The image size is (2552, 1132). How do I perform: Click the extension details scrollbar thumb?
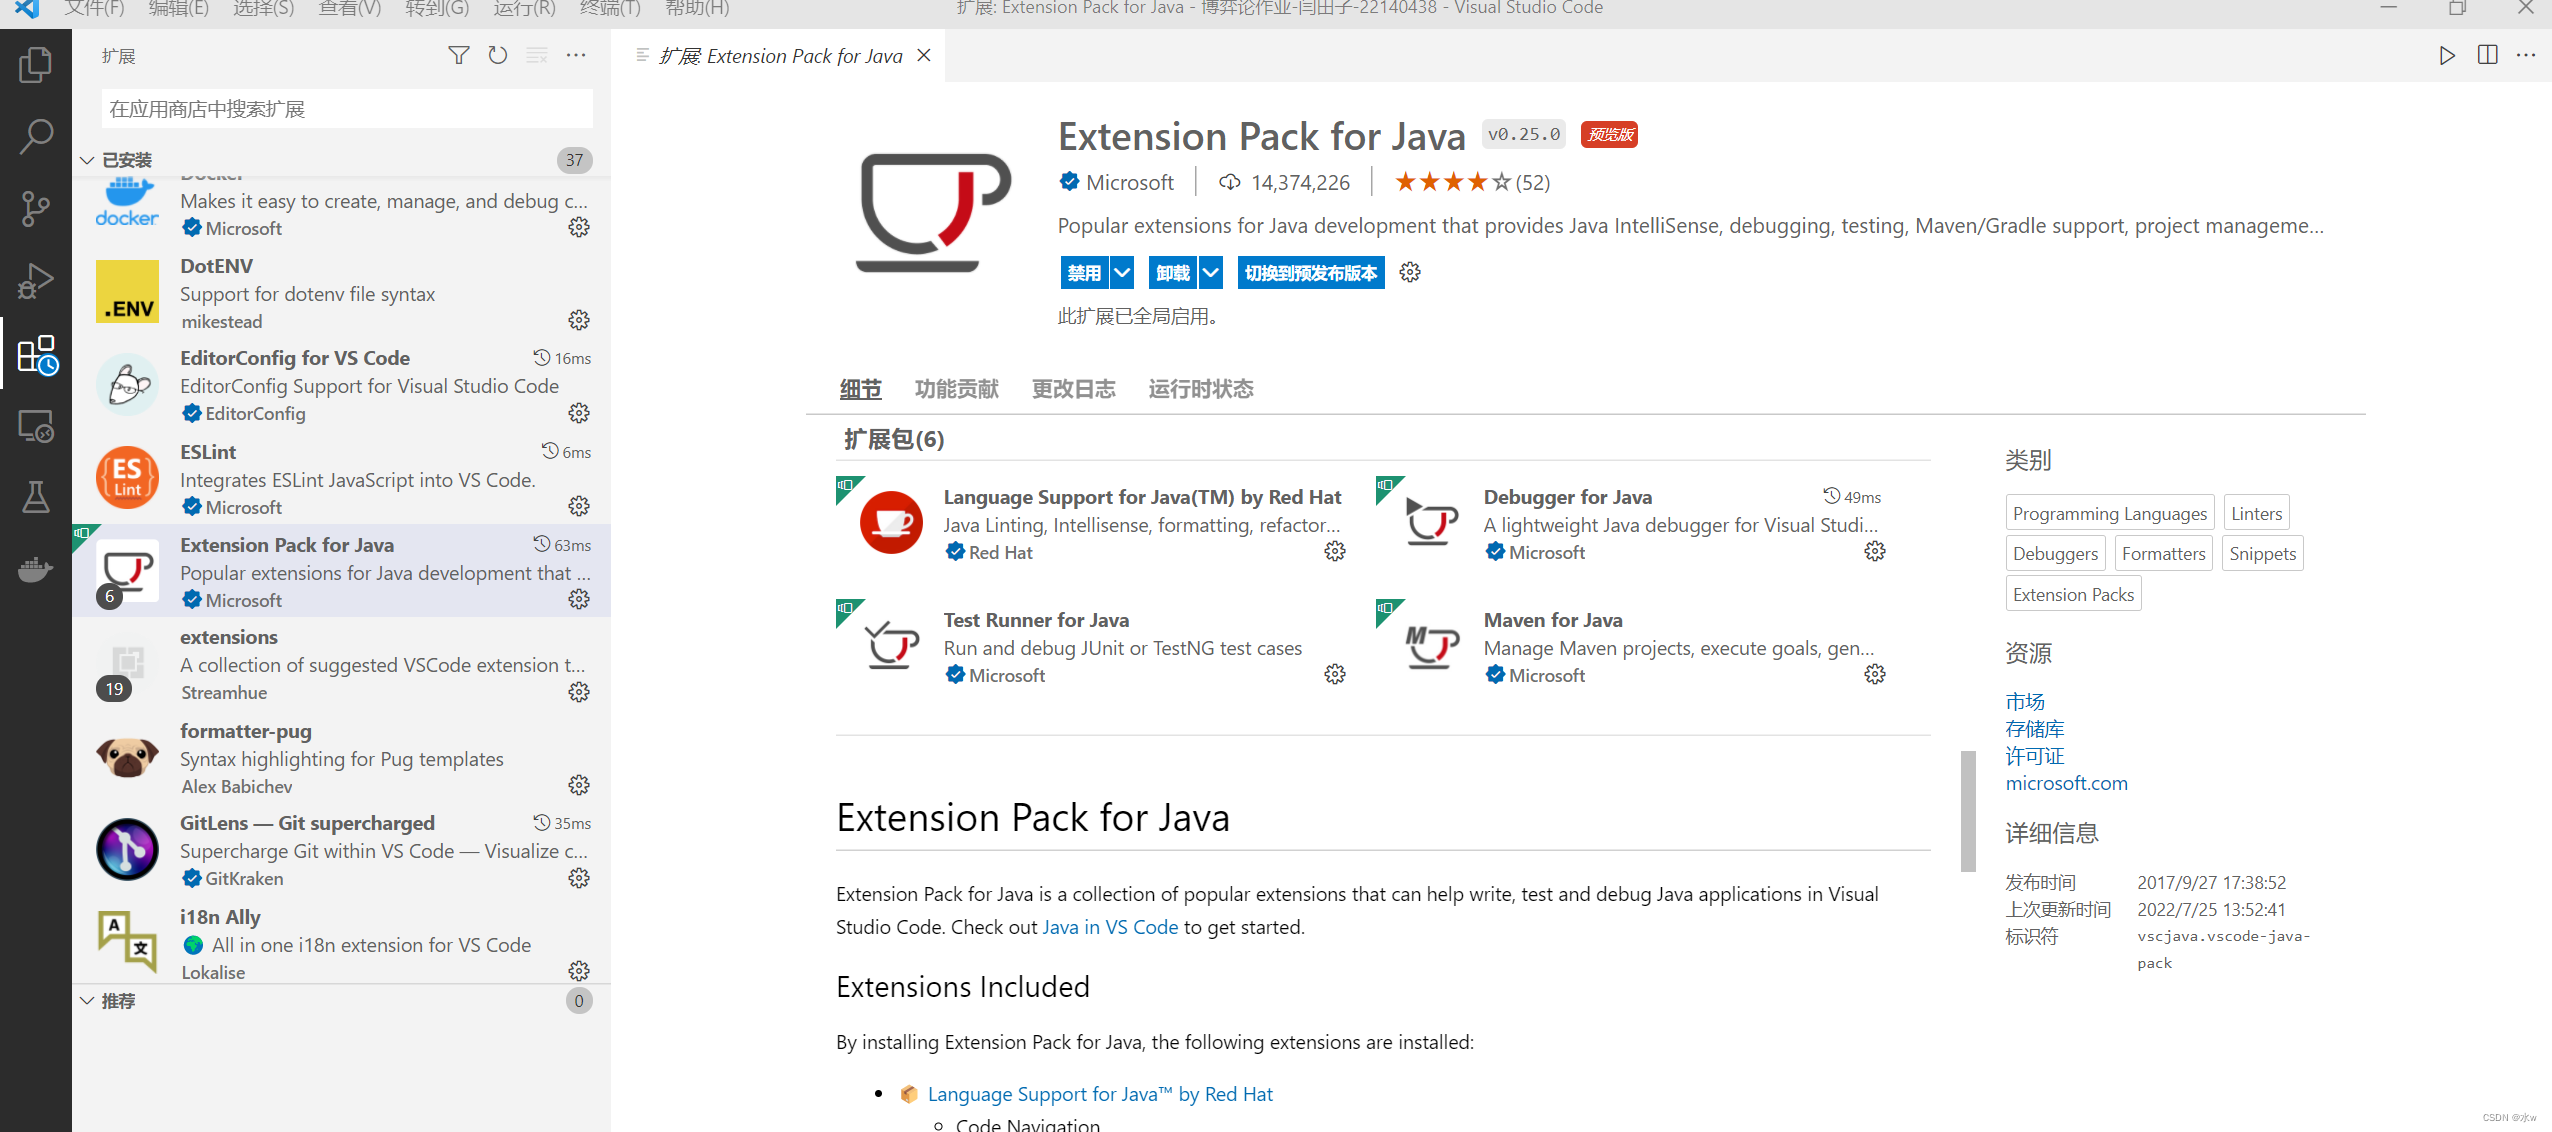tap(1968, 810)
